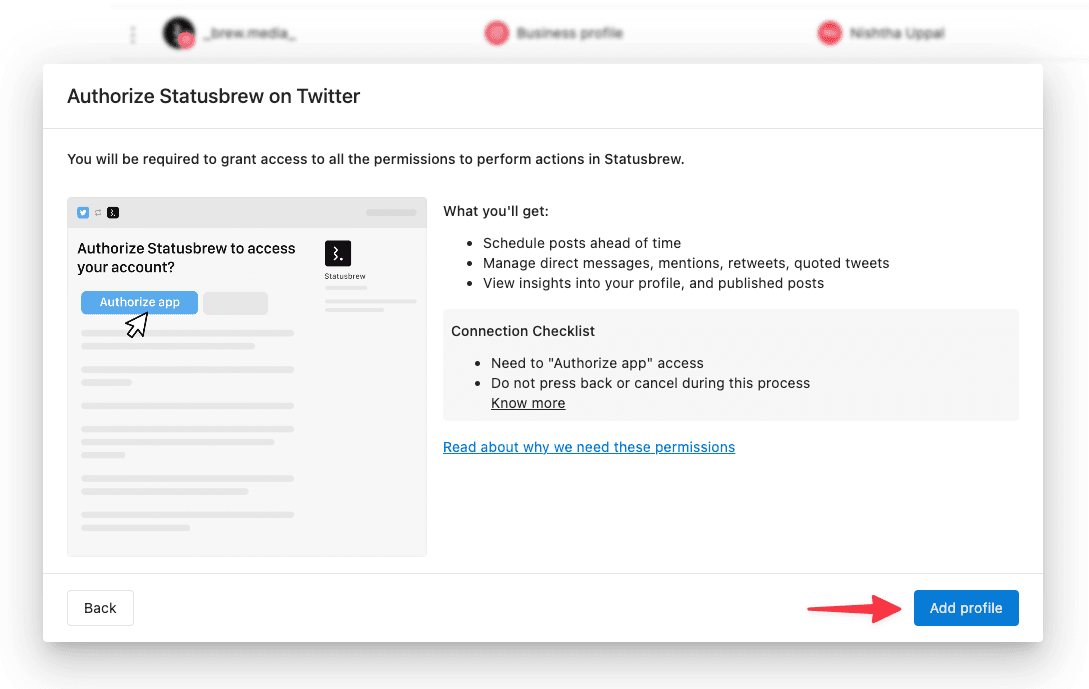Click the swap arrows icon in preview header

click(98, 213)
